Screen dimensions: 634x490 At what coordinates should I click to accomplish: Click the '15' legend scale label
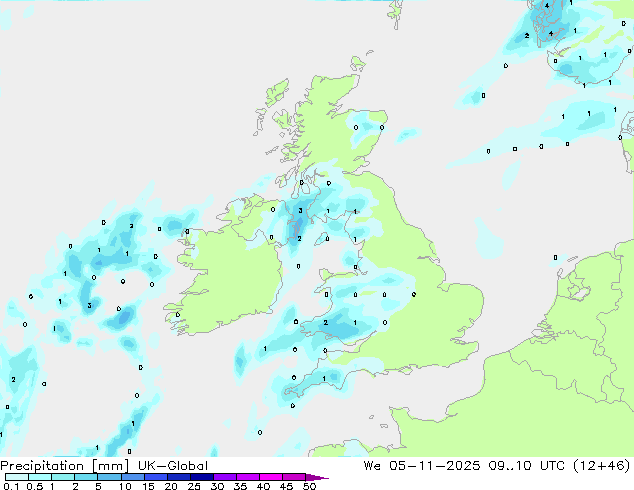click(x=148, y=486)
